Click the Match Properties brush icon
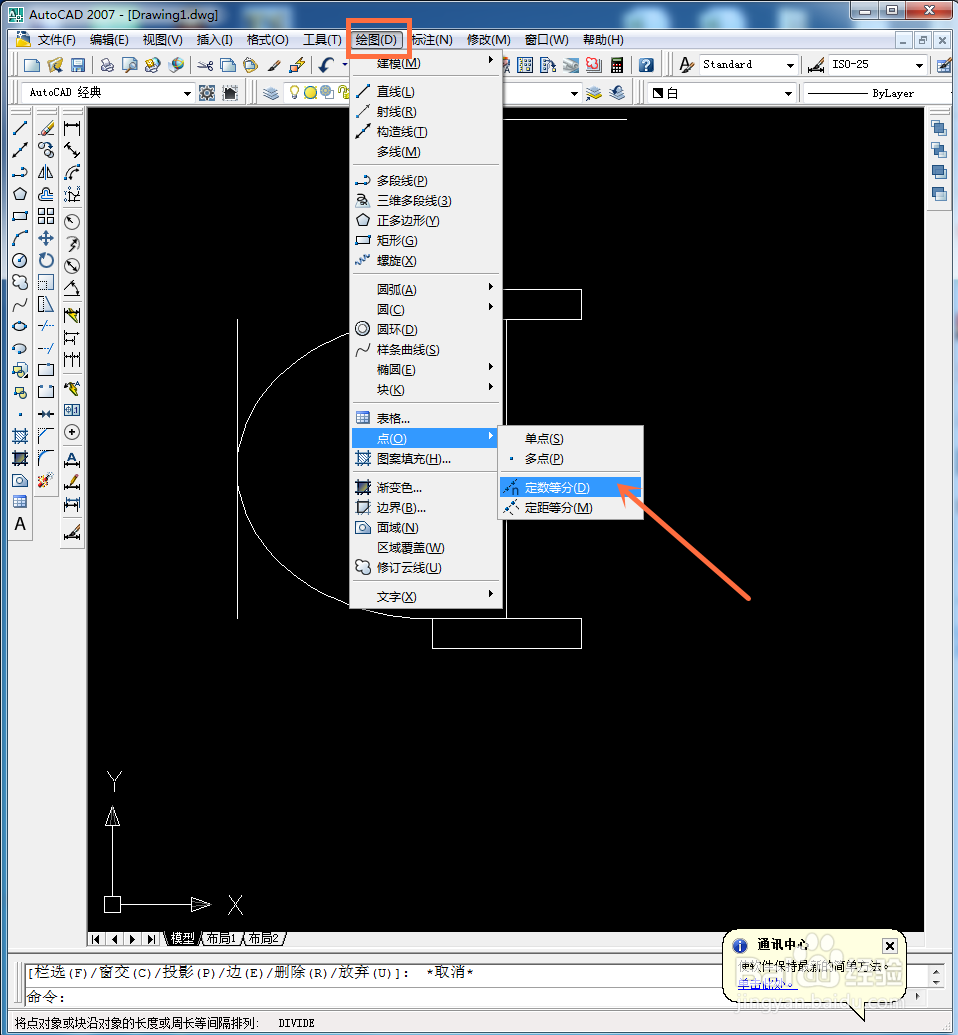The image size is (958, 1035). [x=274, y=65]
